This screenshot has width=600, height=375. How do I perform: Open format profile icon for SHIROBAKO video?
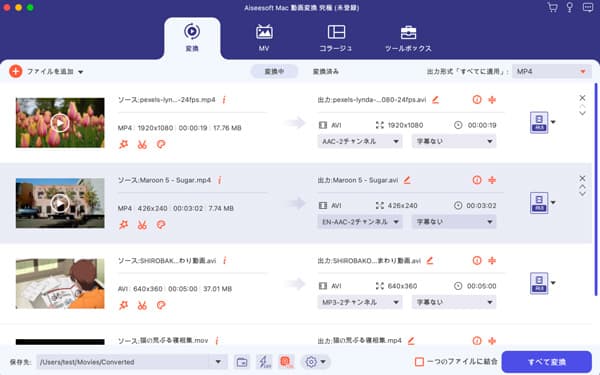539,283
